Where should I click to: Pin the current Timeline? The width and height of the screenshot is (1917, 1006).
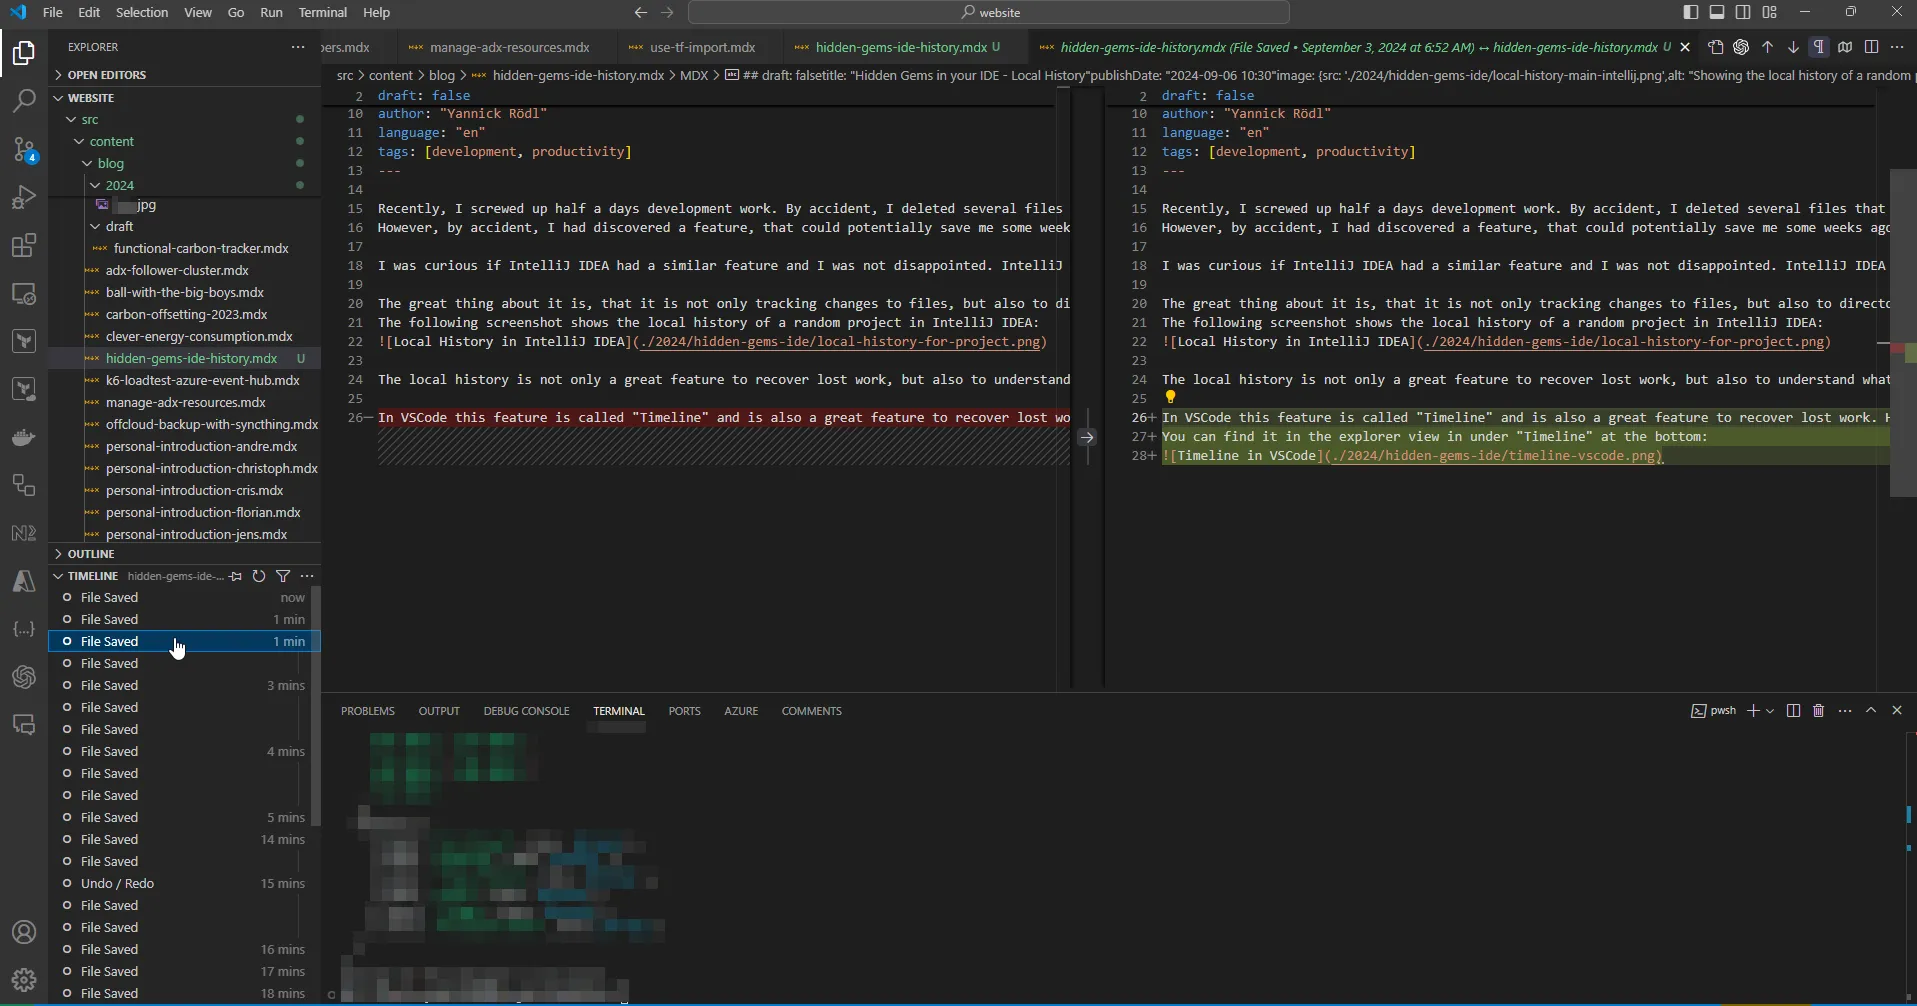coord(236,576)
